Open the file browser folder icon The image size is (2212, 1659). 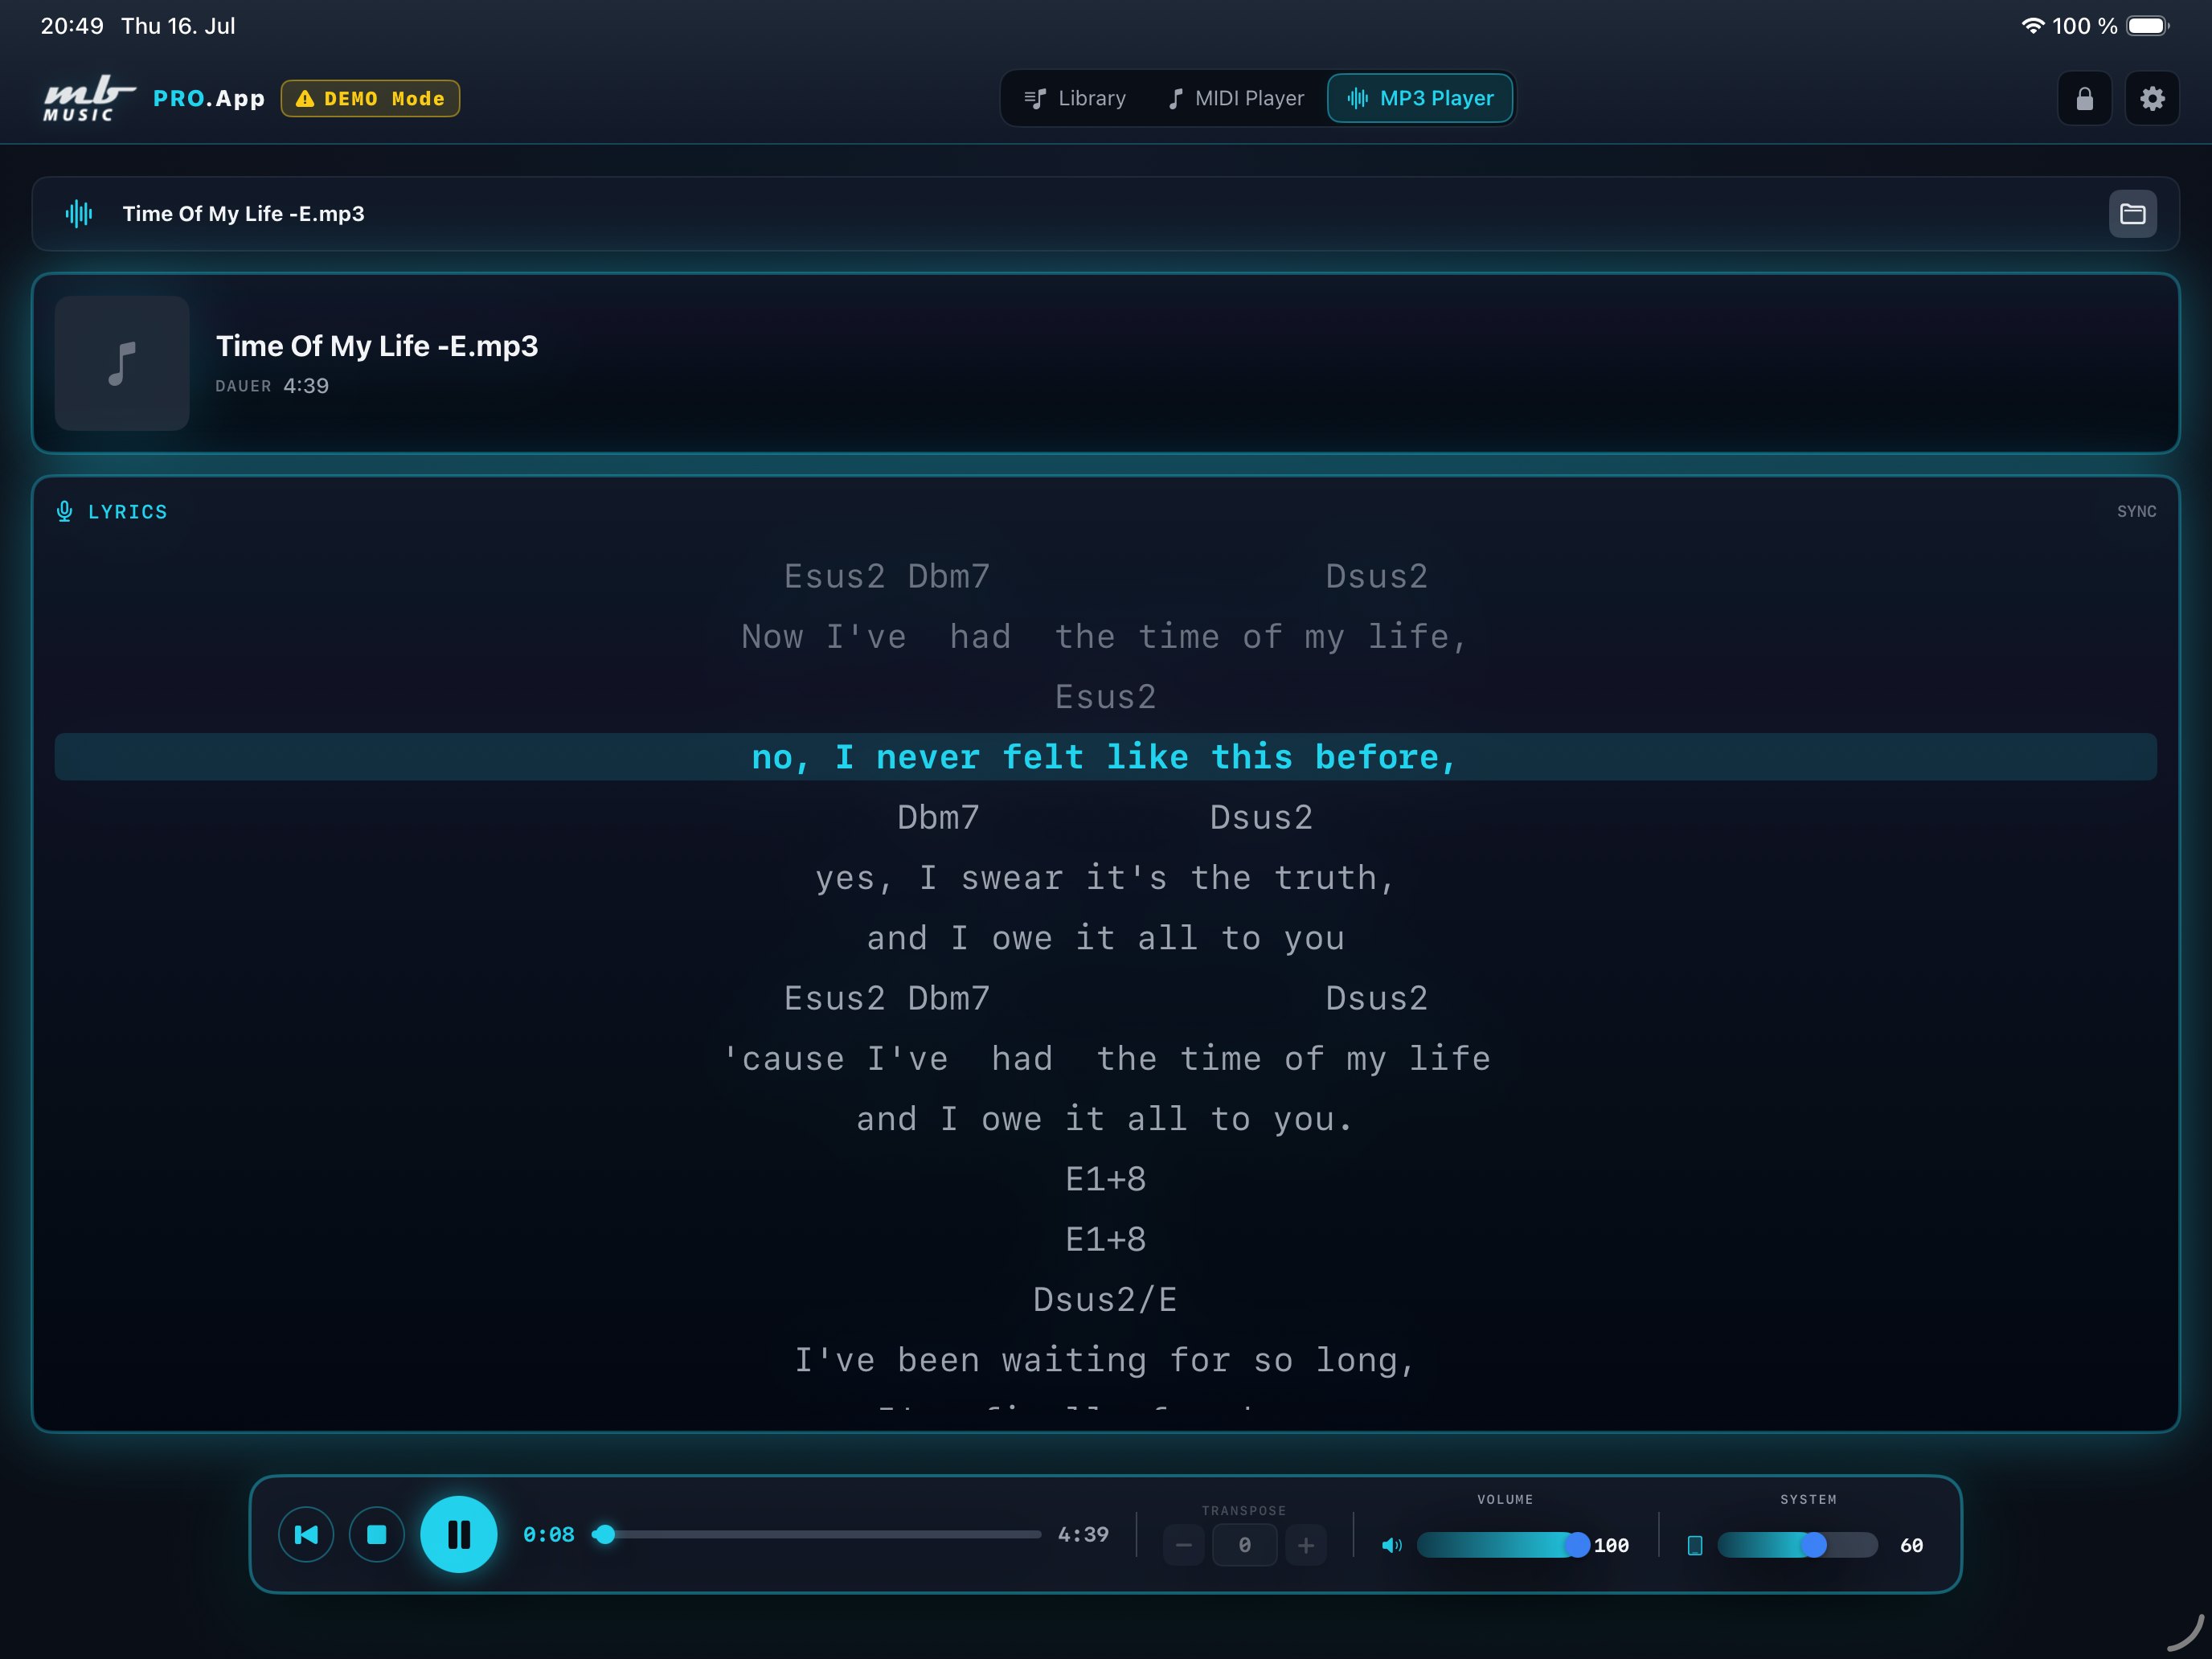[x=2132, y=214]
